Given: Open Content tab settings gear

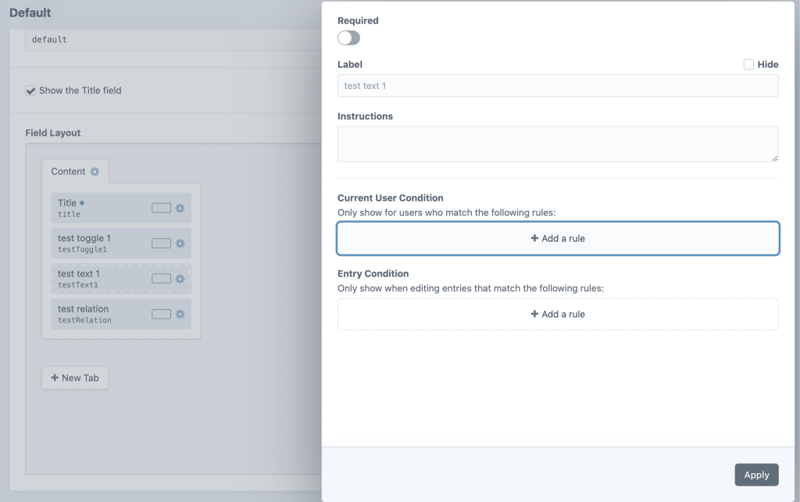Looking at the screenshot, I should tap(95, 172).
